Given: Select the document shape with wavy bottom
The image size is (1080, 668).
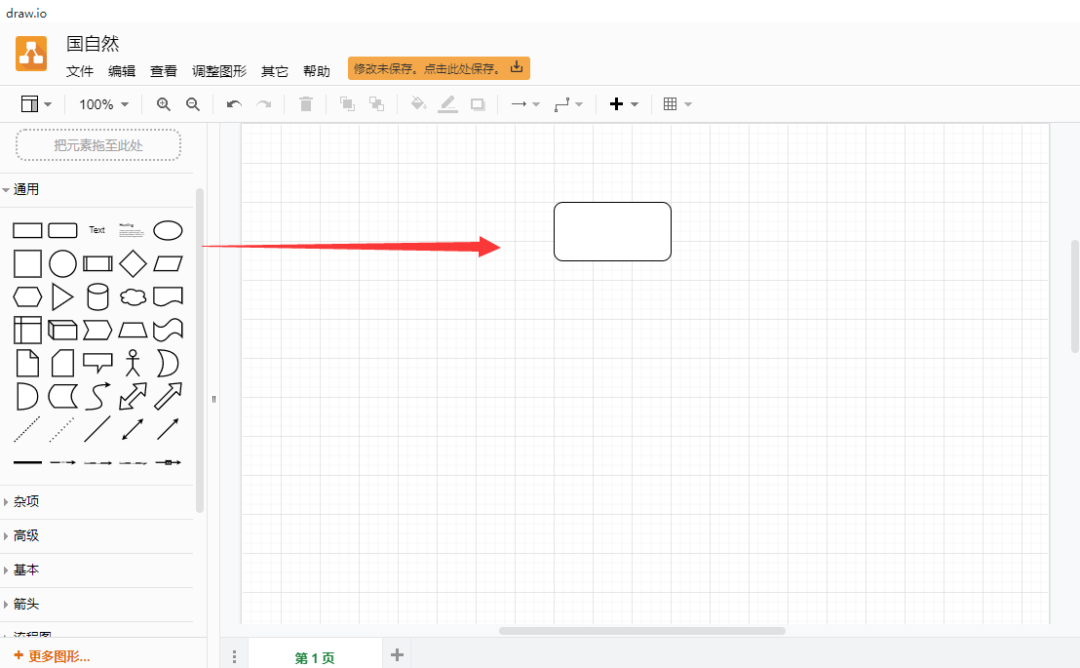Looking at the screenshot, I should tap(168, 297).
